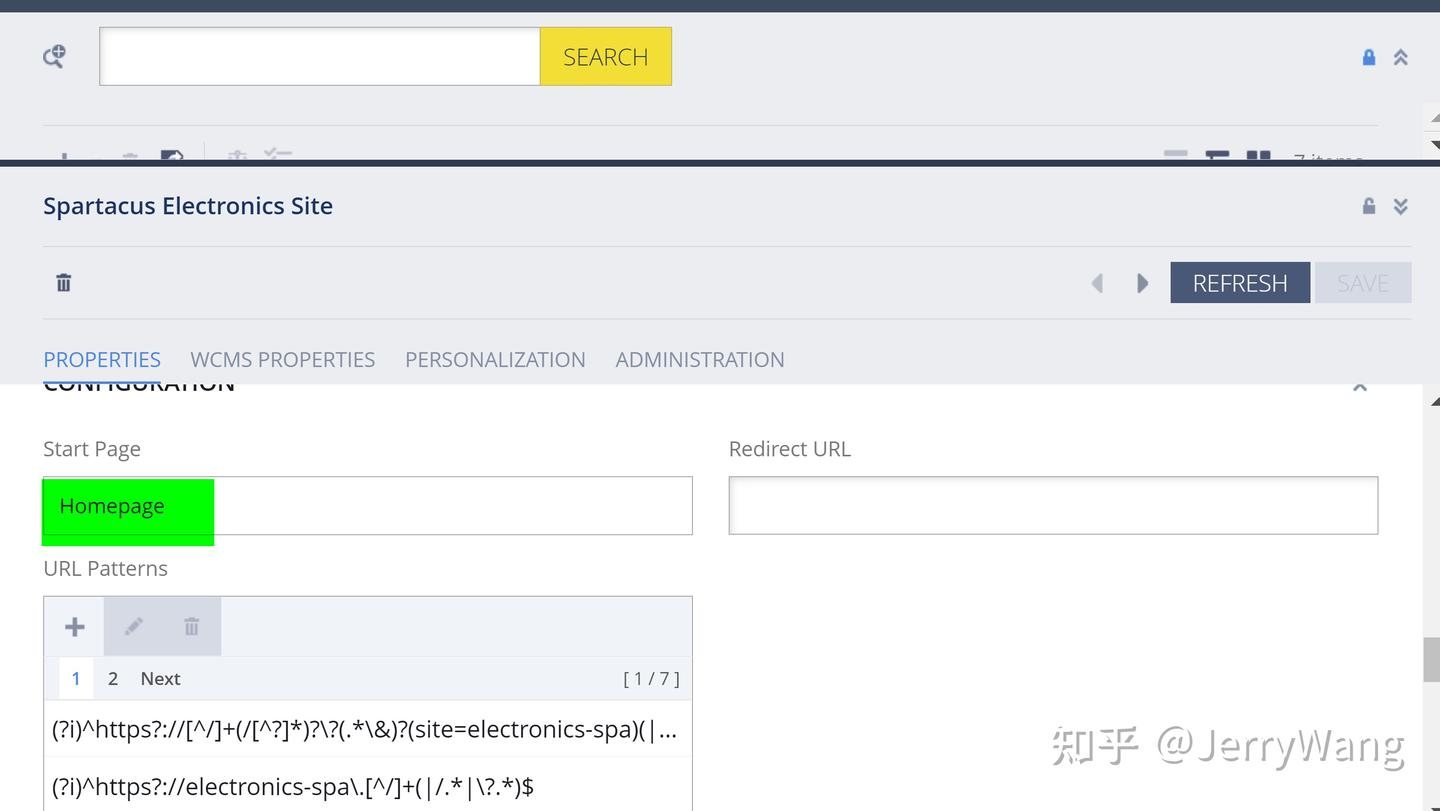The width and height of the screenshot is (1440, 811).
Task: Delete the Spartacus Electronics Site item
Action: click(64, 283)
